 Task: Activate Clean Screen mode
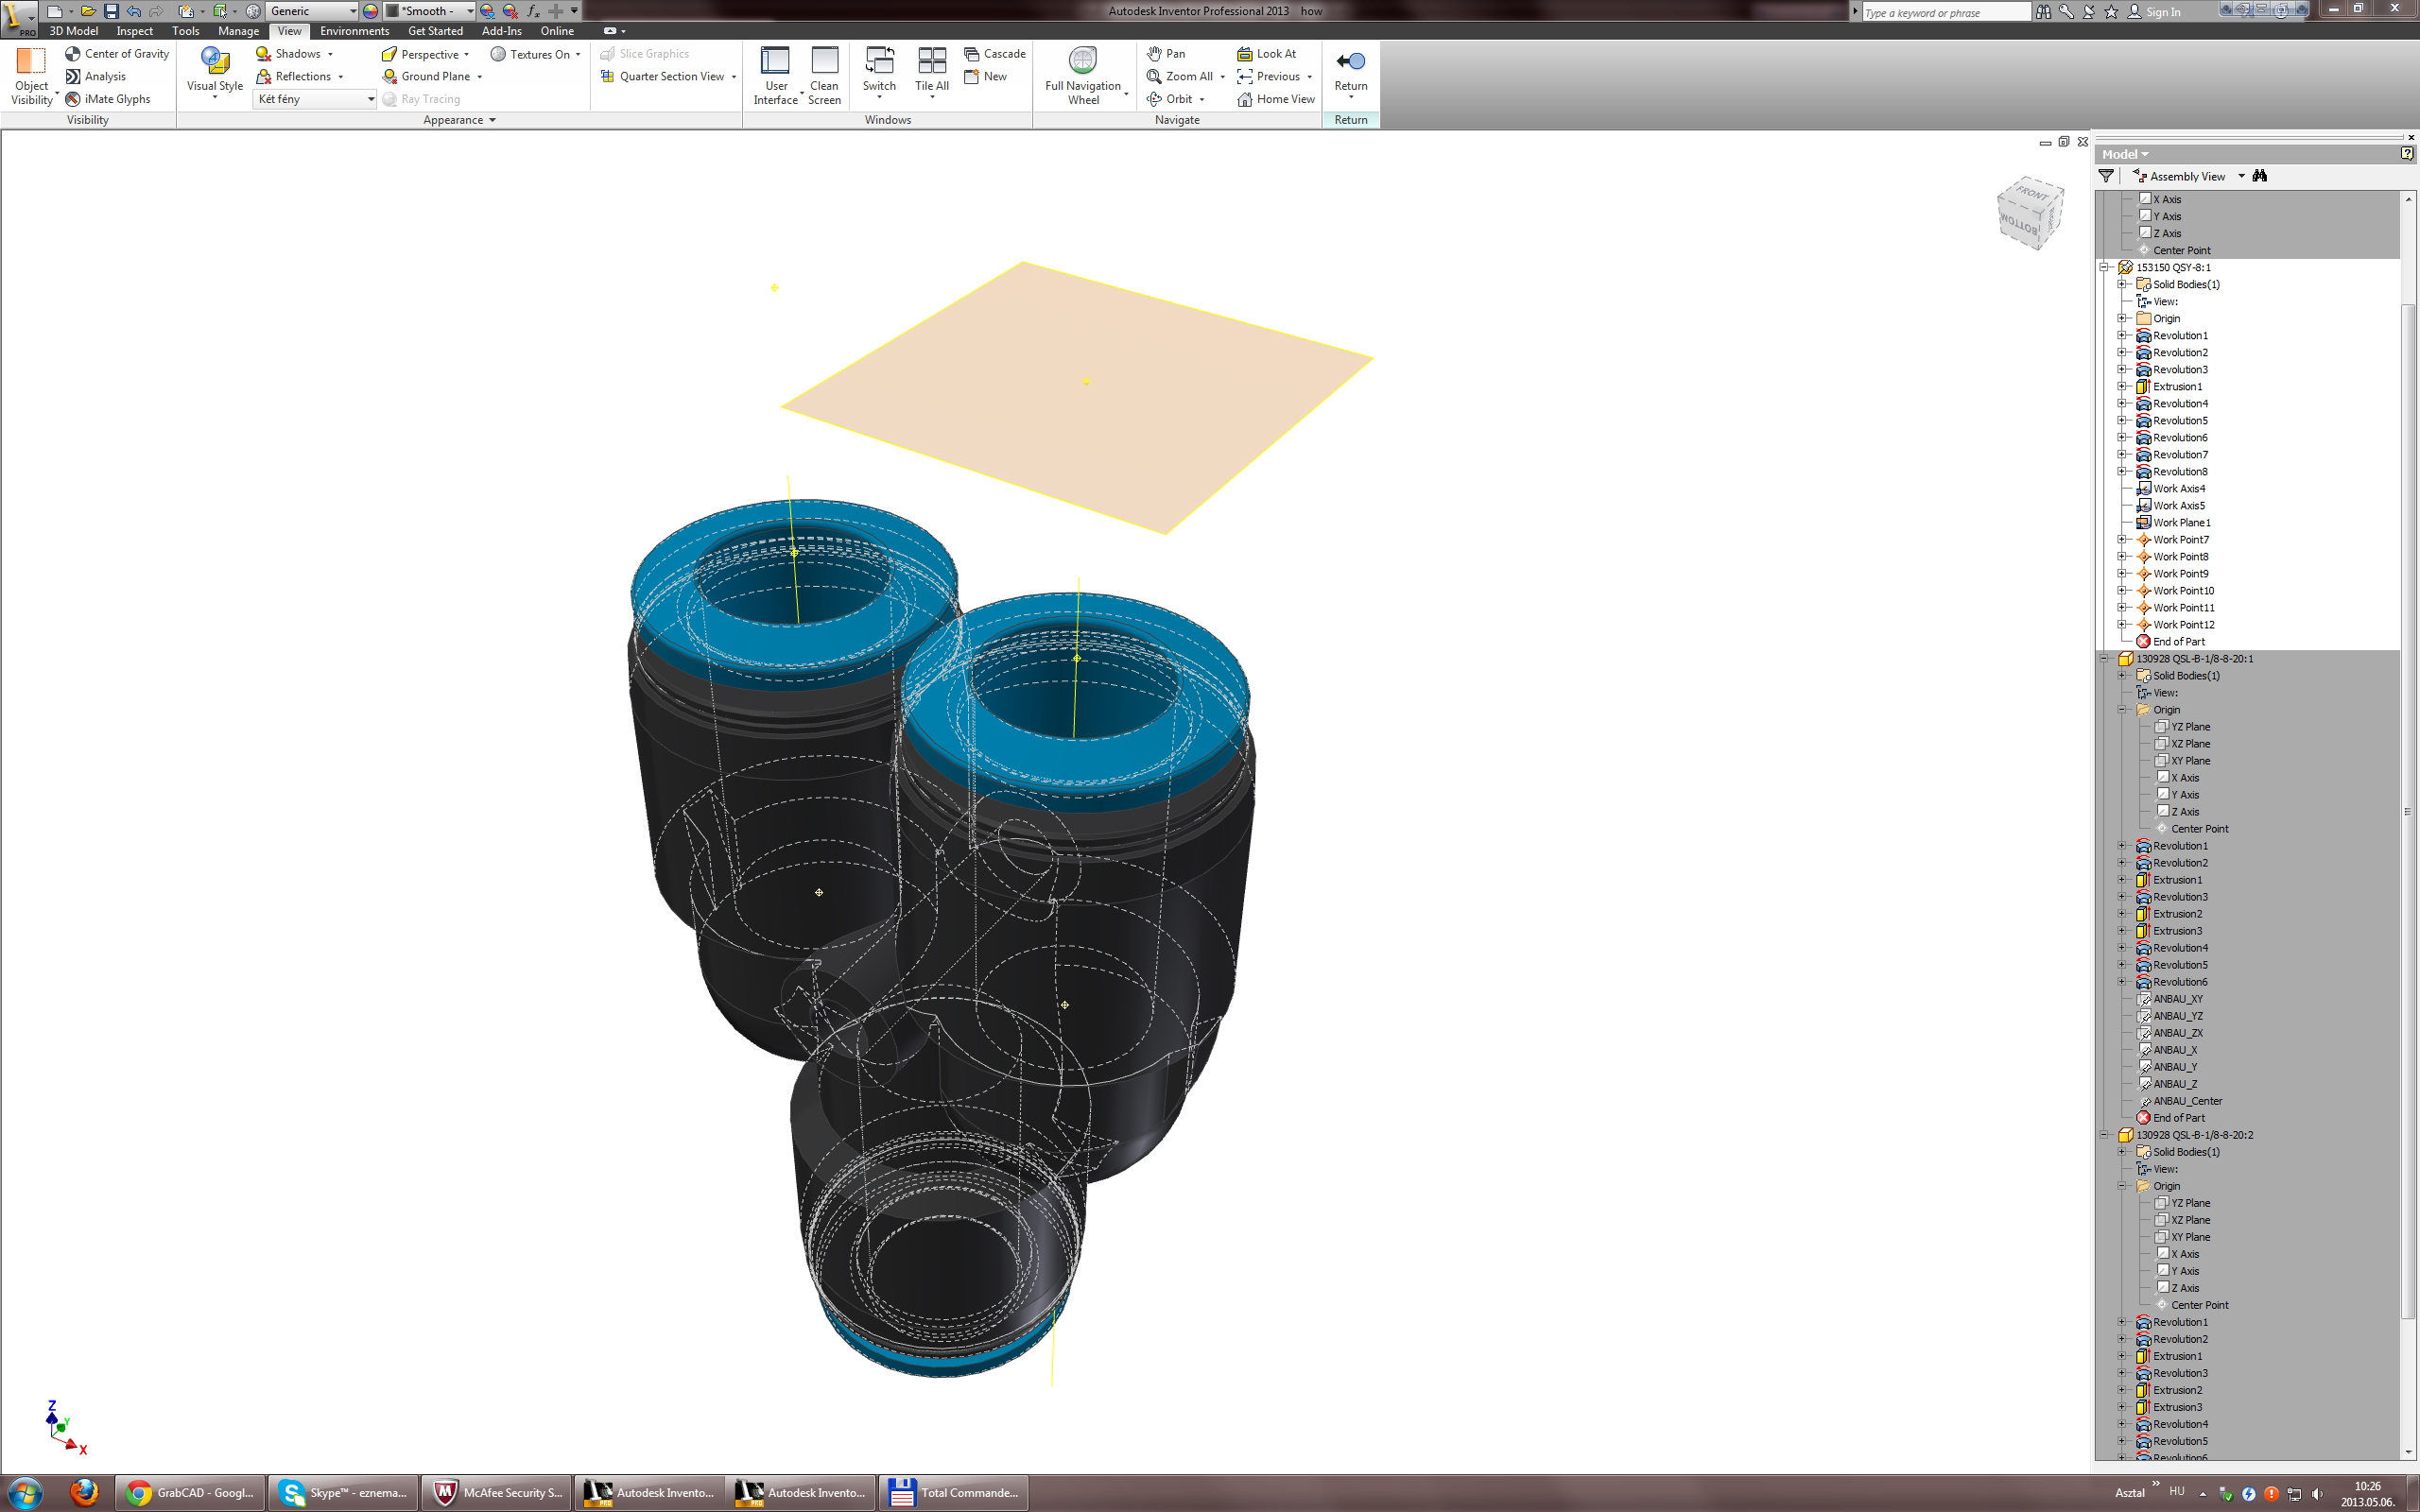(x=825, y=76)
